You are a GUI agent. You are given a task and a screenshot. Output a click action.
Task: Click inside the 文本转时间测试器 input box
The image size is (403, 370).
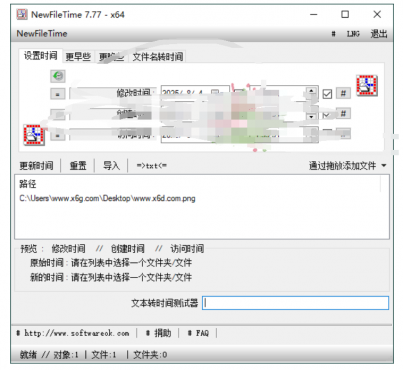pyautogui.click(x=295, y=303)
